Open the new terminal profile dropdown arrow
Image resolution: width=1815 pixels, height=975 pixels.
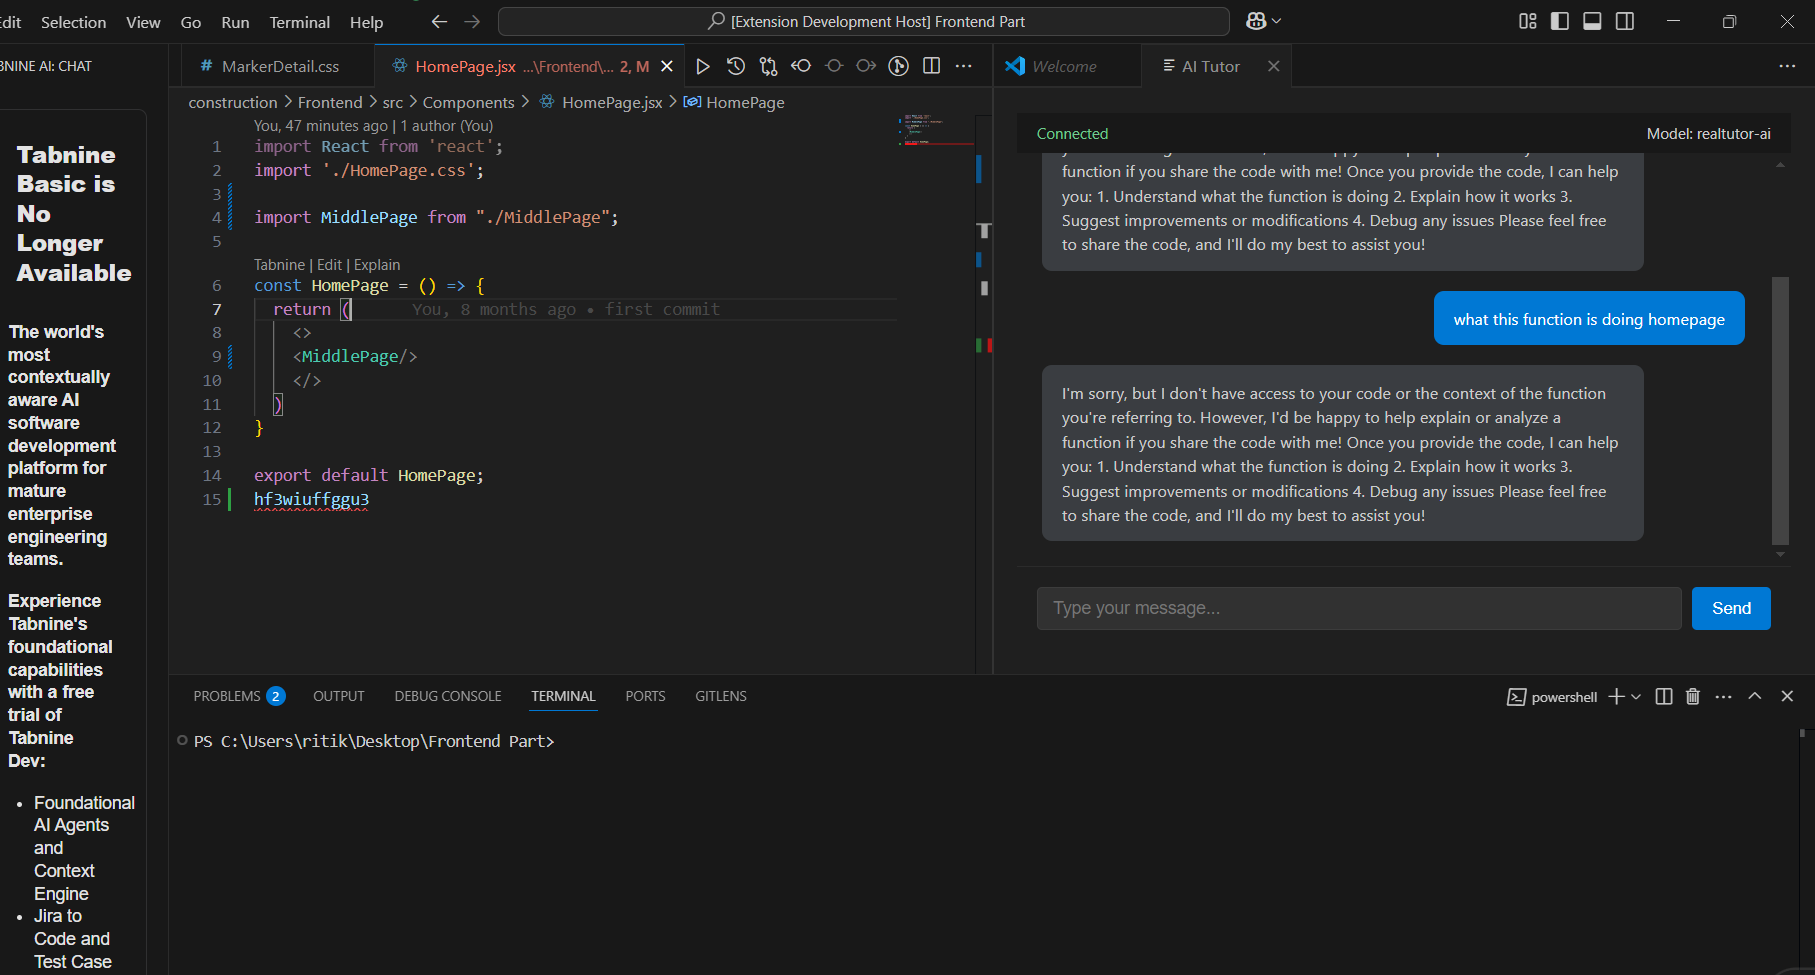[1636, 697]
